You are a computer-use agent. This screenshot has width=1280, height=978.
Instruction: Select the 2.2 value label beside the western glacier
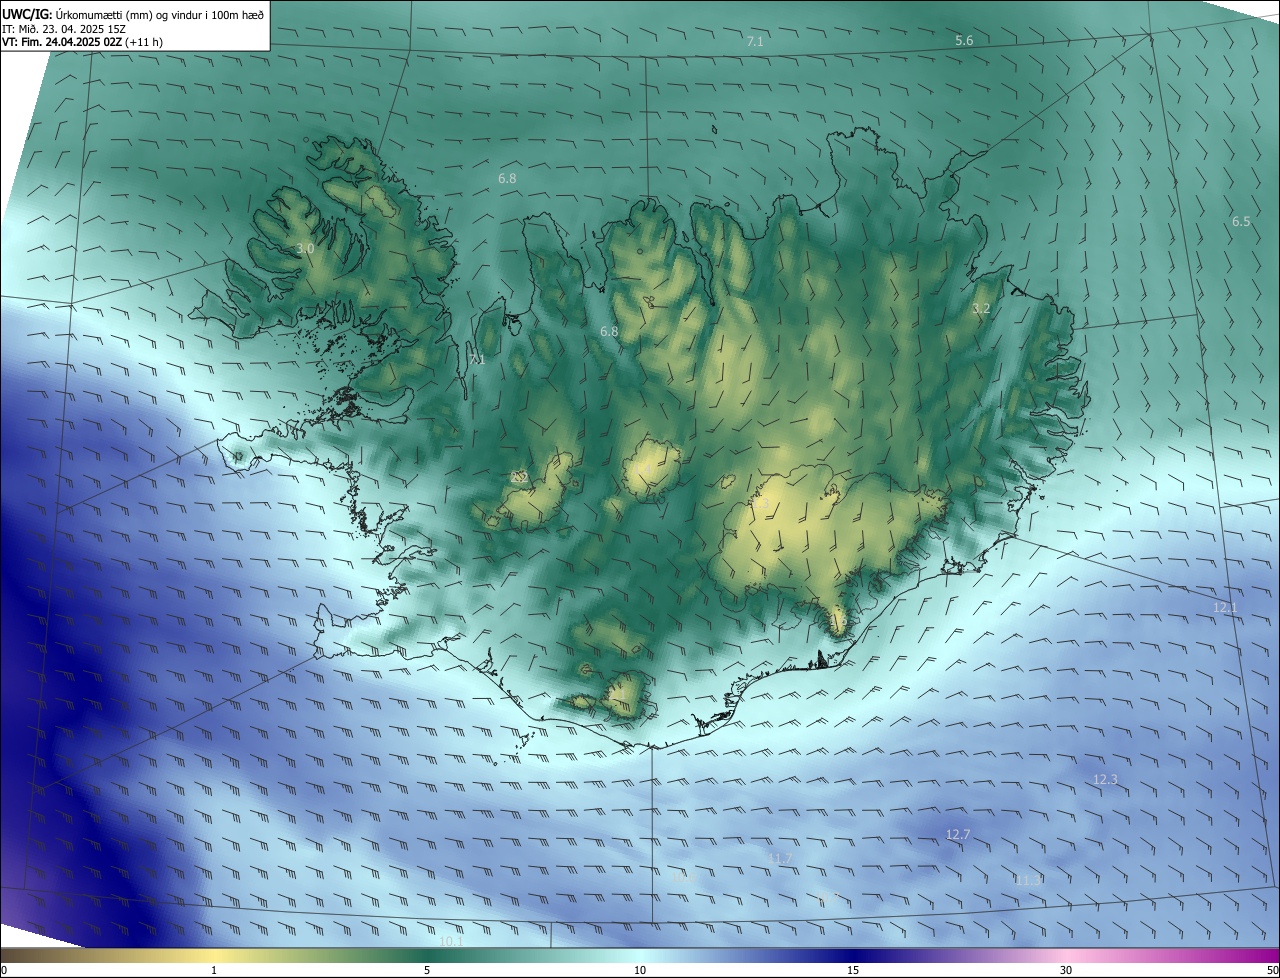pos(519,477)
